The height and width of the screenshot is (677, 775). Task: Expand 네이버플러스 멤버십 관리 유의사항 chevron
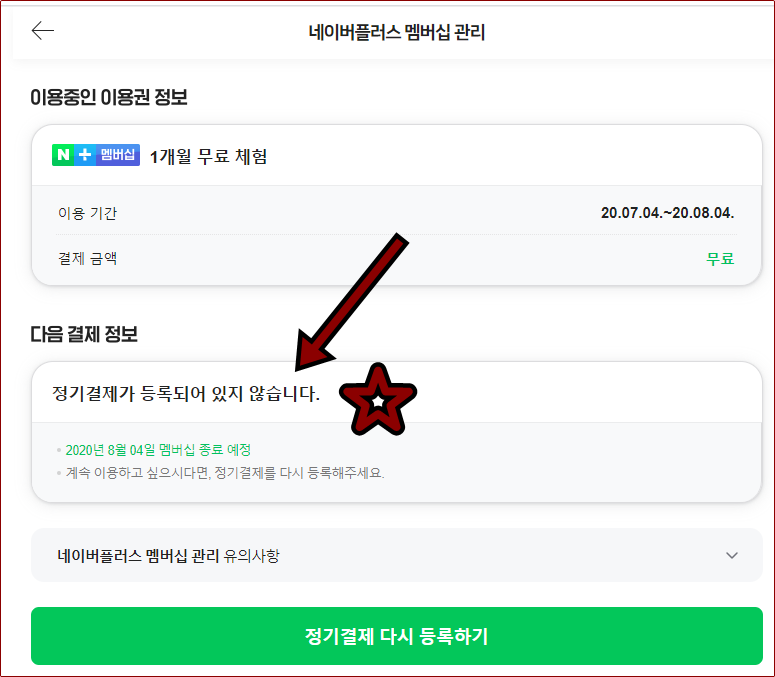click(x=732, y=555)
